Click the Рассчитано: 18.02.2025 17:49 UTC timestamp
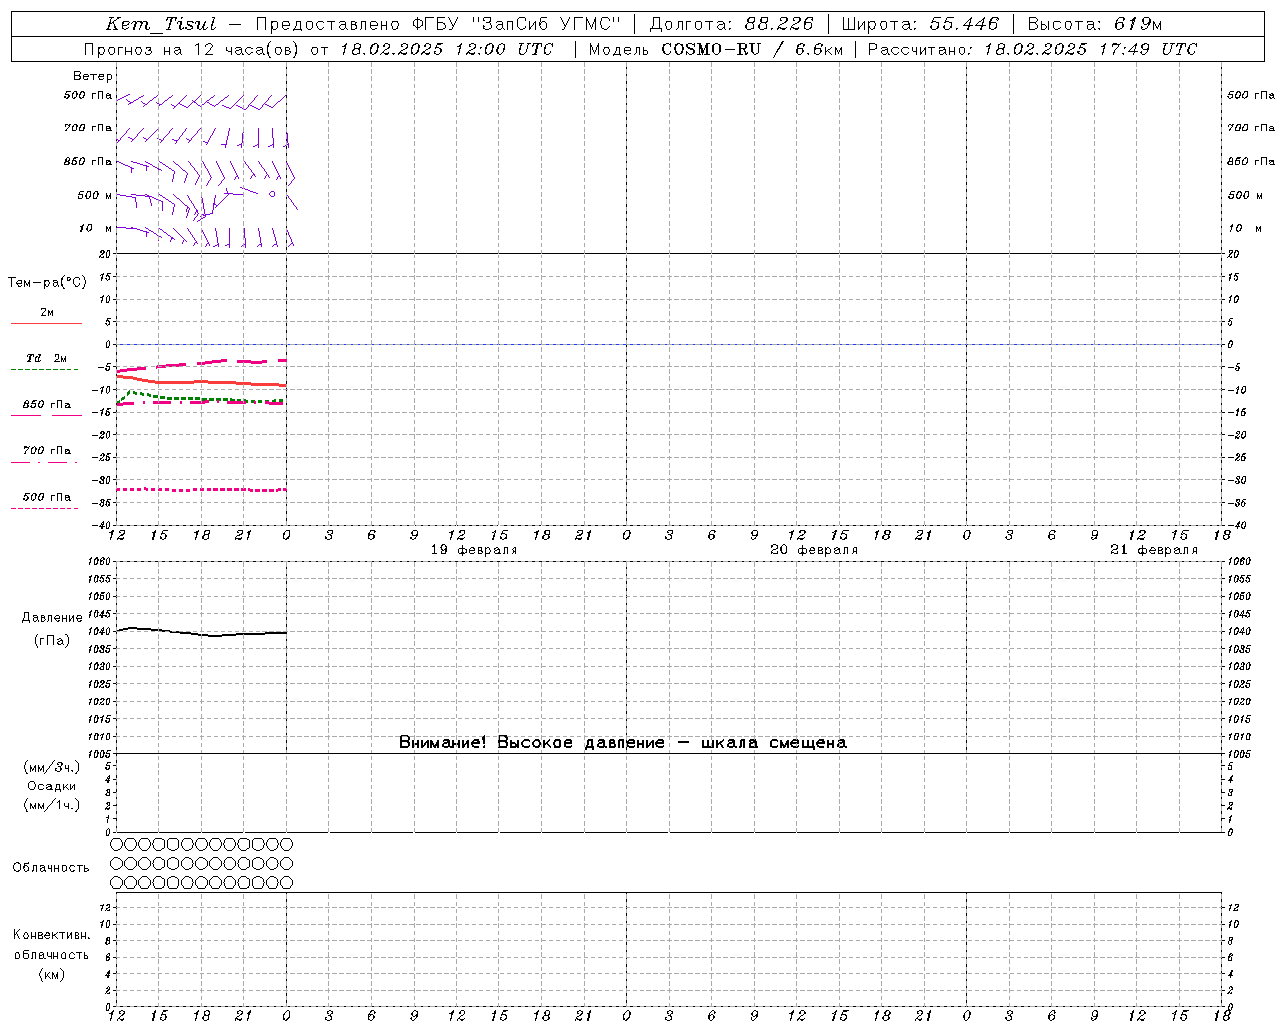 [x=1032, y=49]
